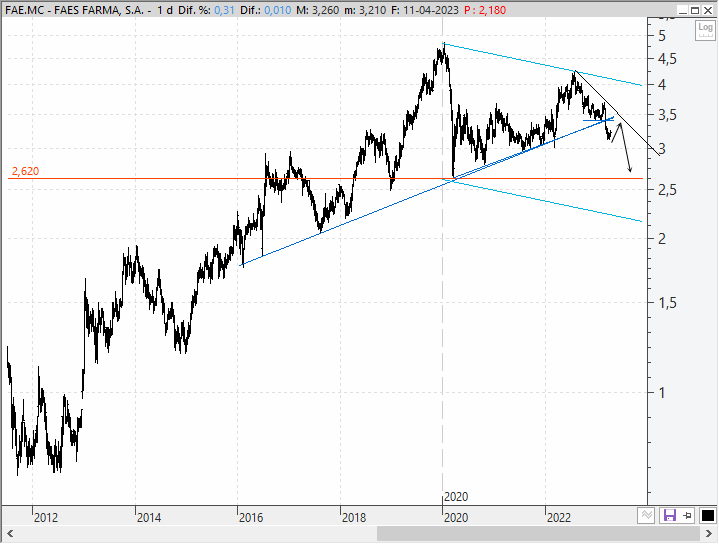Click the 2014 label on time axis
This screenshot has height=544, width=719.
[149, 518]
